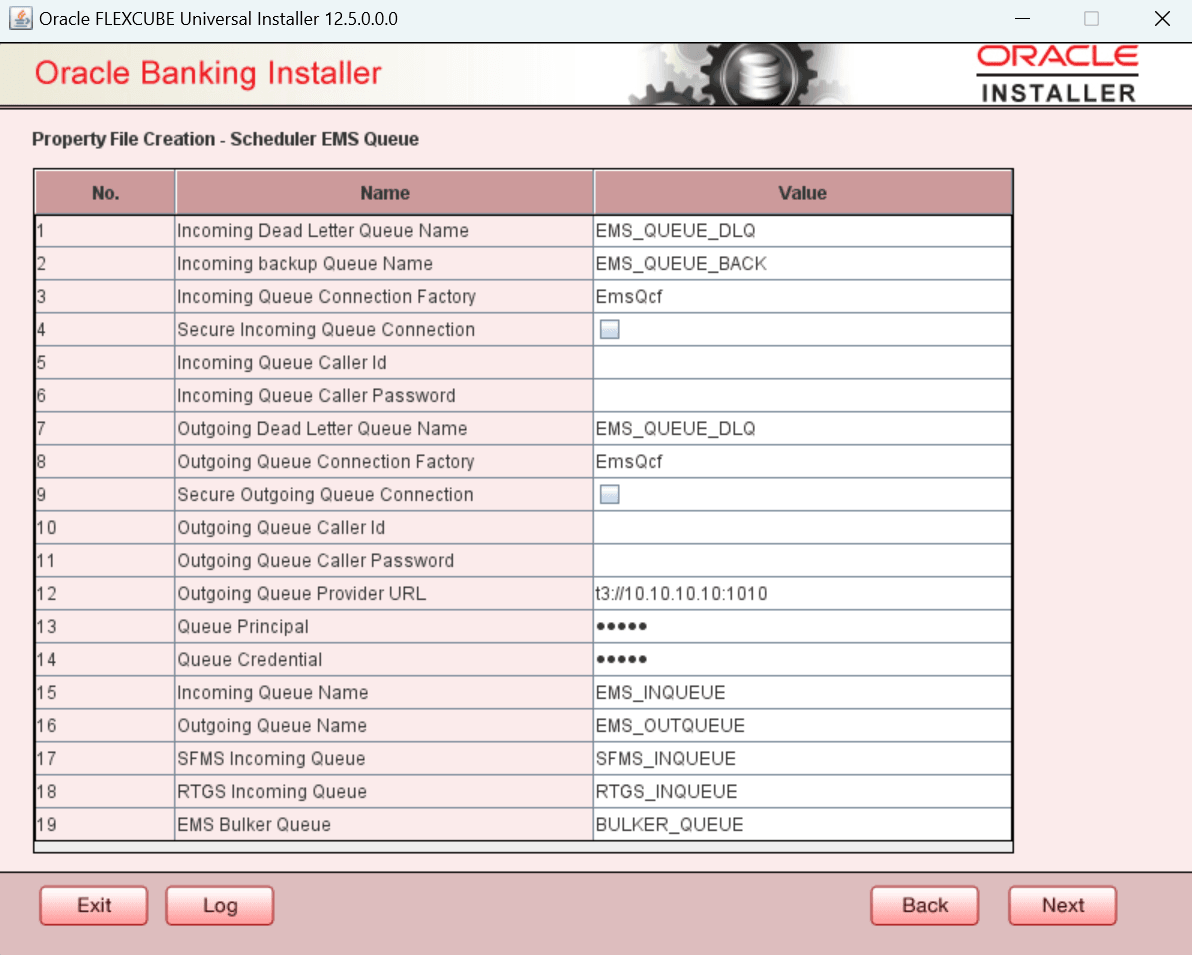Screen dimensions: 1192x955
Task: Select 'Queue Credential' label
Action: click(x=249, y=659)
